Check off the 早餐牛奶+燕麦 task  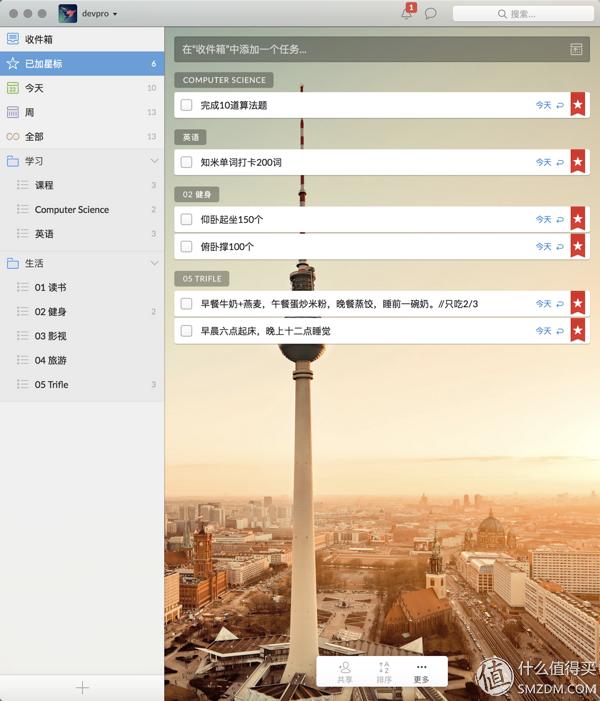pos(186,304)
